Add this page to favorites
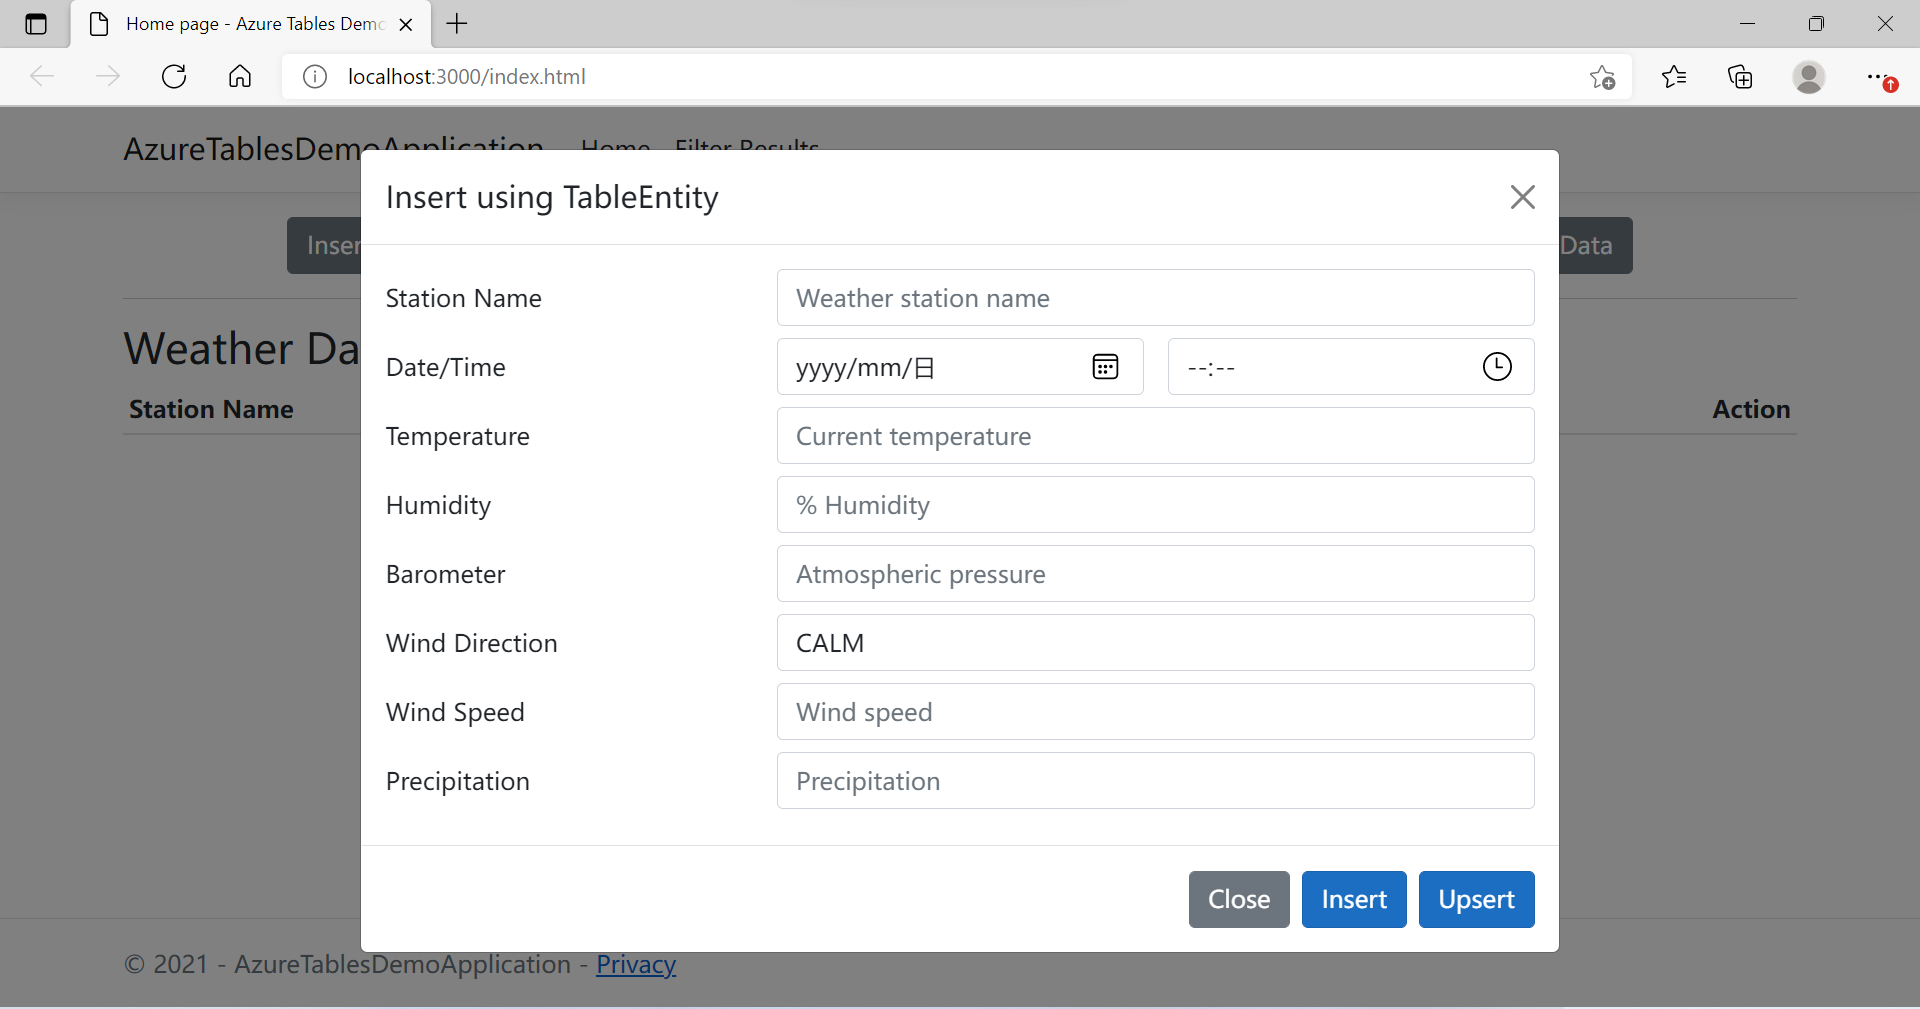1920x1009 pixels. tap(1602, 77)
